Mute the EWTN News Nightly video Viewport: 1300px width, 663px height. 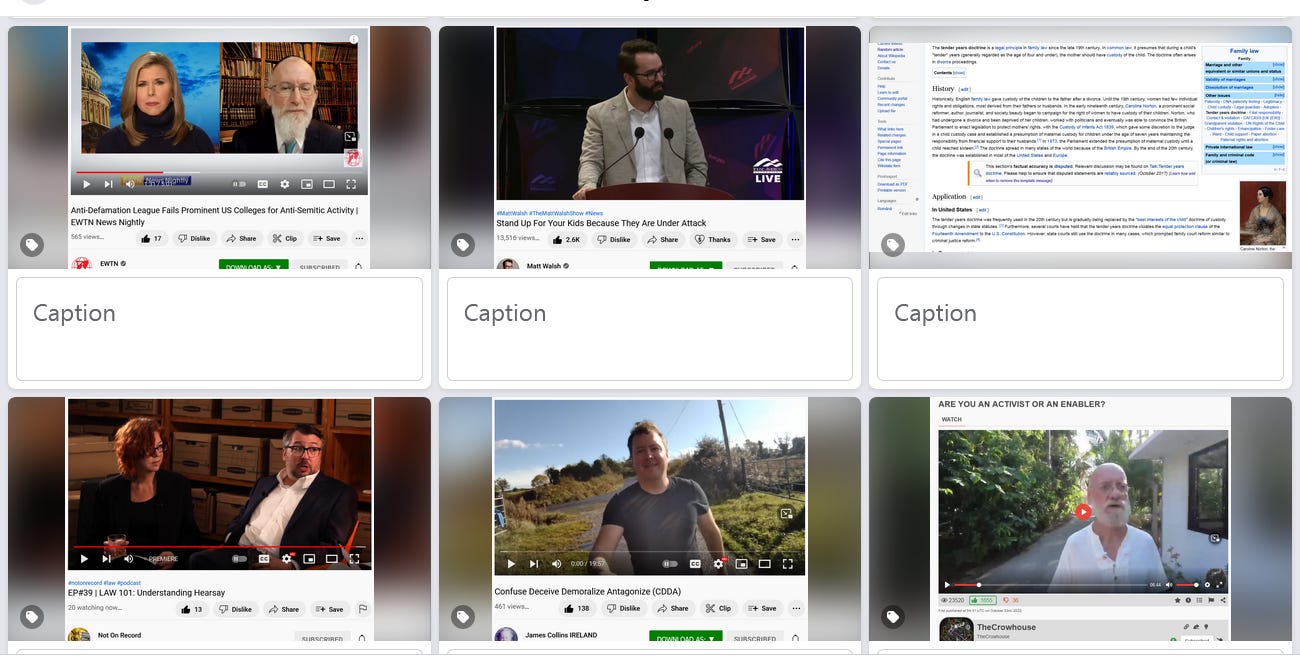(x=129, y=184)
